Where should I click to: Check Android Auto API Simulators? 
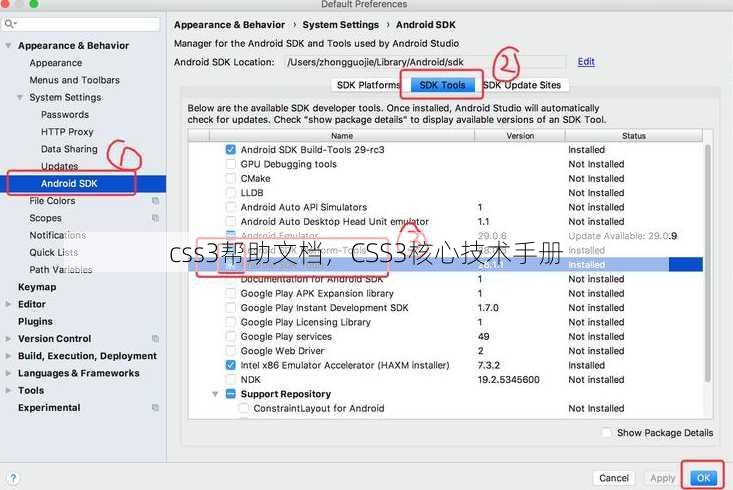click(230, 207)
